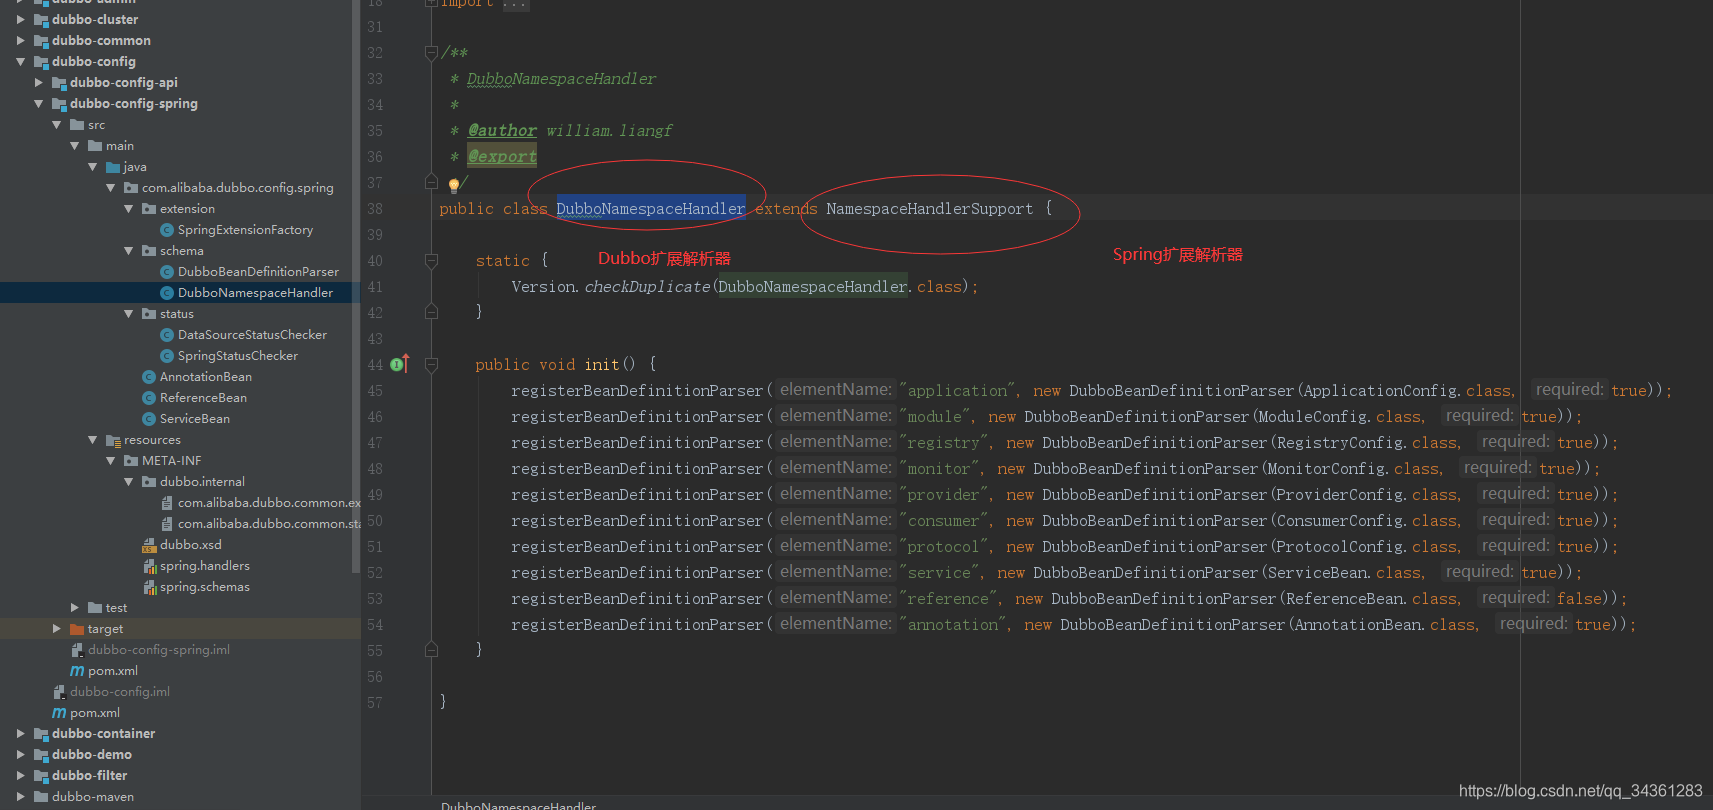
Task: Expand the dubbo-config-api module
Action: (x=38, y=82)
